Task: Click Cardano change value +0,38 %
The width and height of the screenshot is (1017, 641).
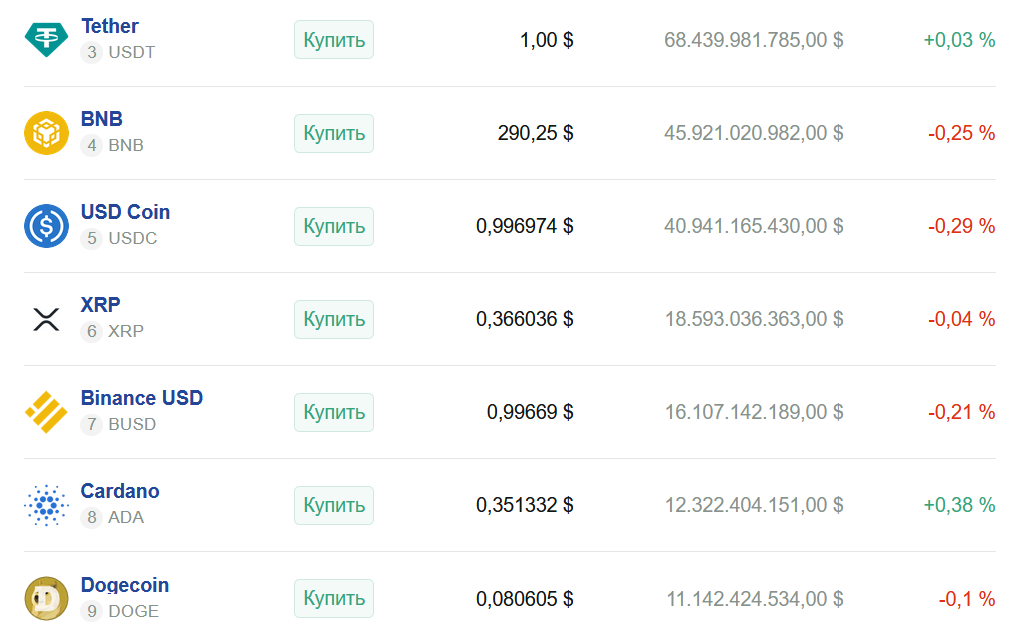Action: (959, 505)
